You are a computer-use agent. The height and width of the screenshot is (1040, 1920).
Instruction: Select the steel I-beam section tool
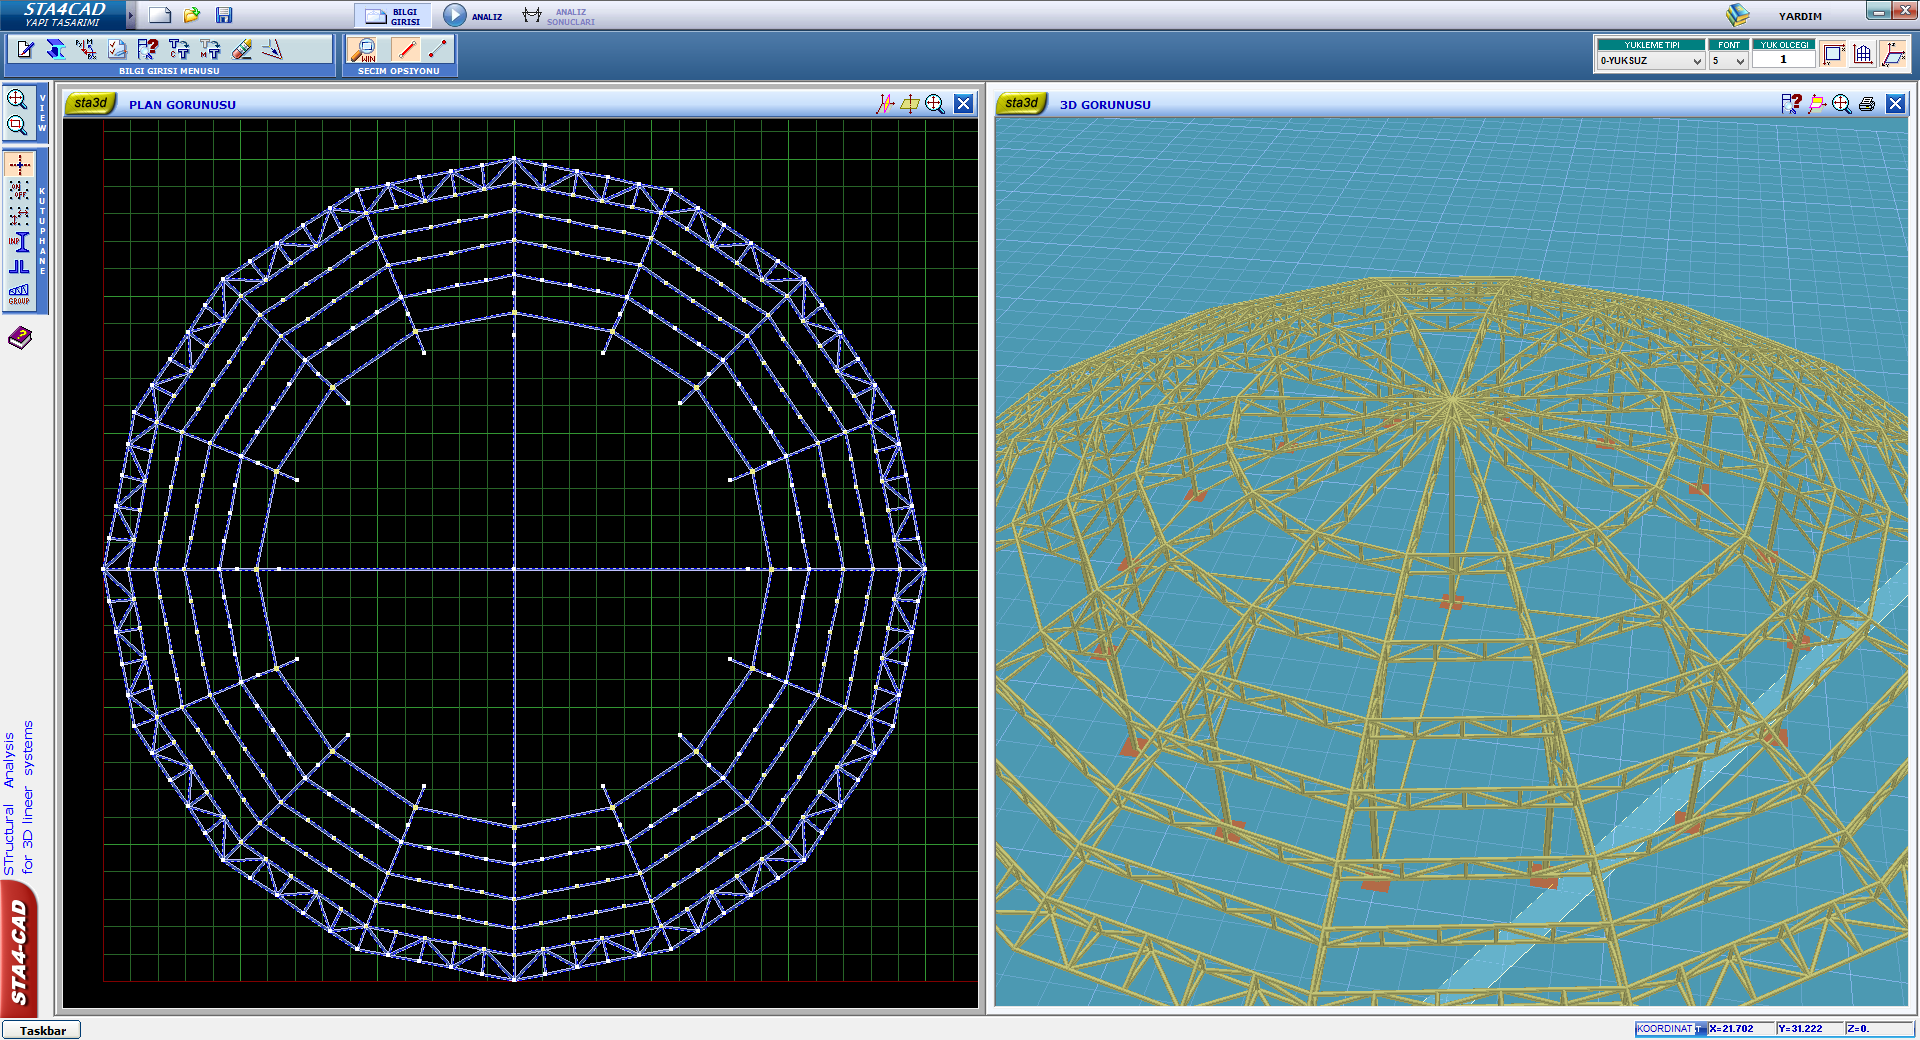click(56, 49)
